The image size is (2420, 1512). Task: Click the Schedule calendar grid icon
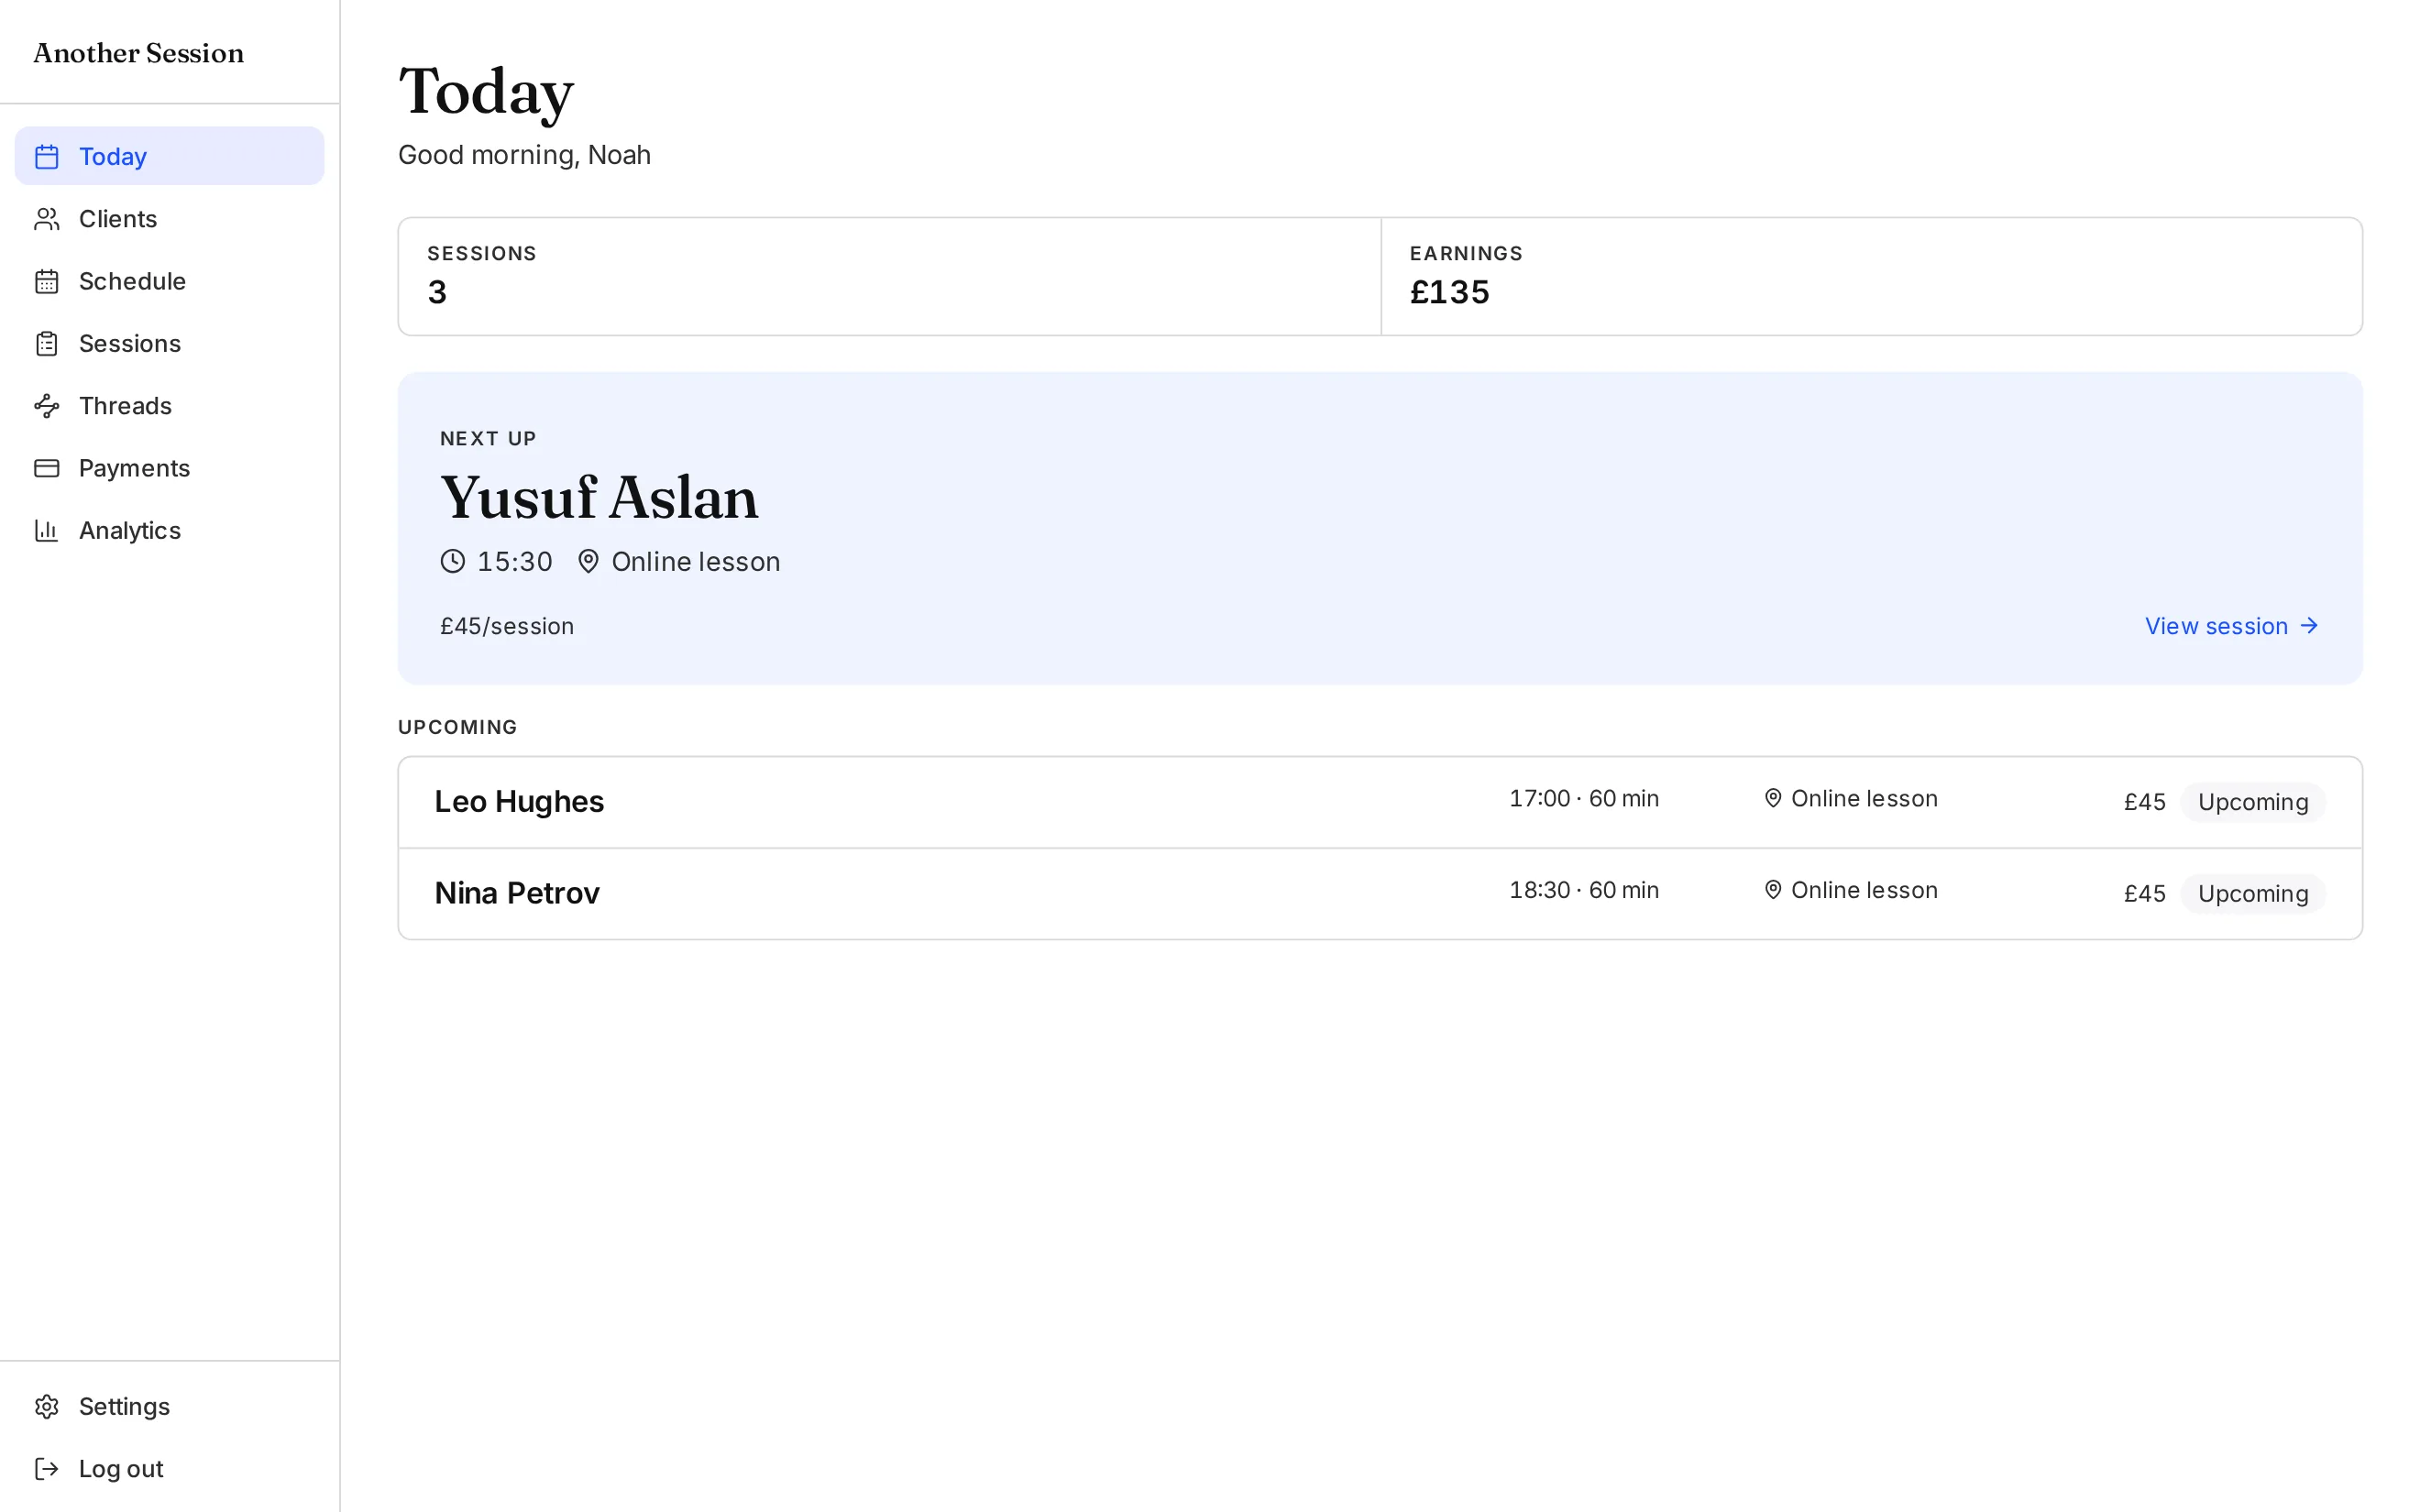point(47,281)
